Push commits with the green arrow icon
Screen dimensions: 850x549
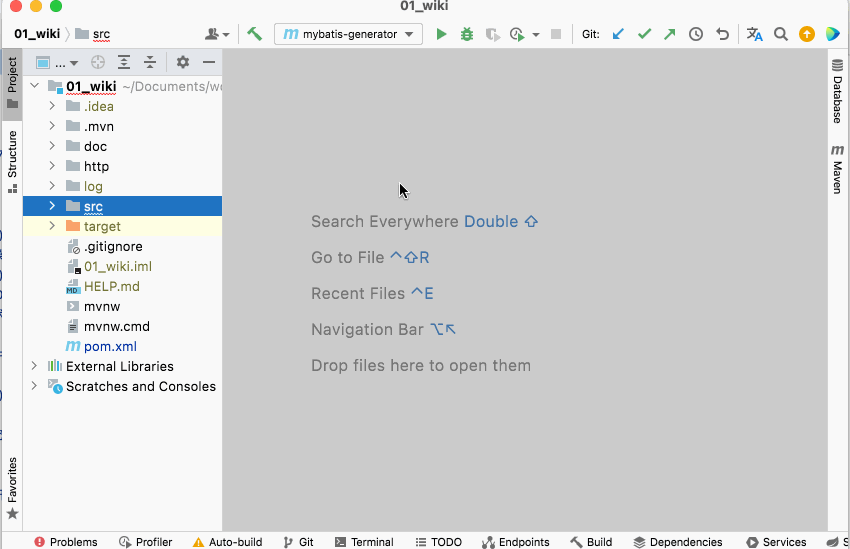669,34
